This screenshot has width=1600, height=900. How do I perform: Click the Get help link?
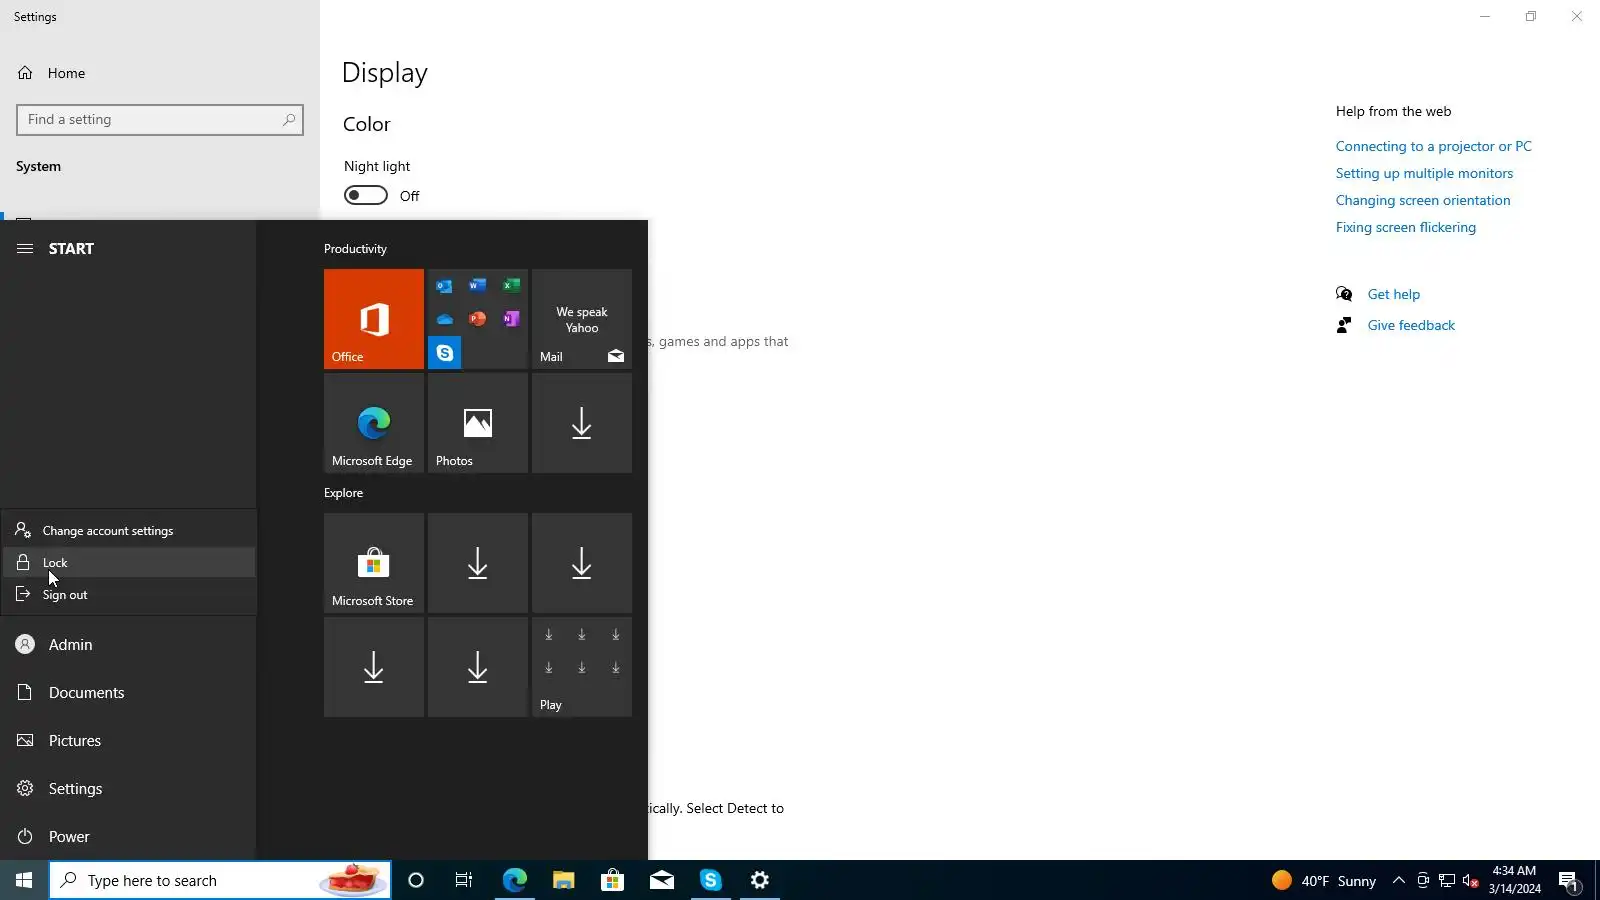tap(1393, 294)
